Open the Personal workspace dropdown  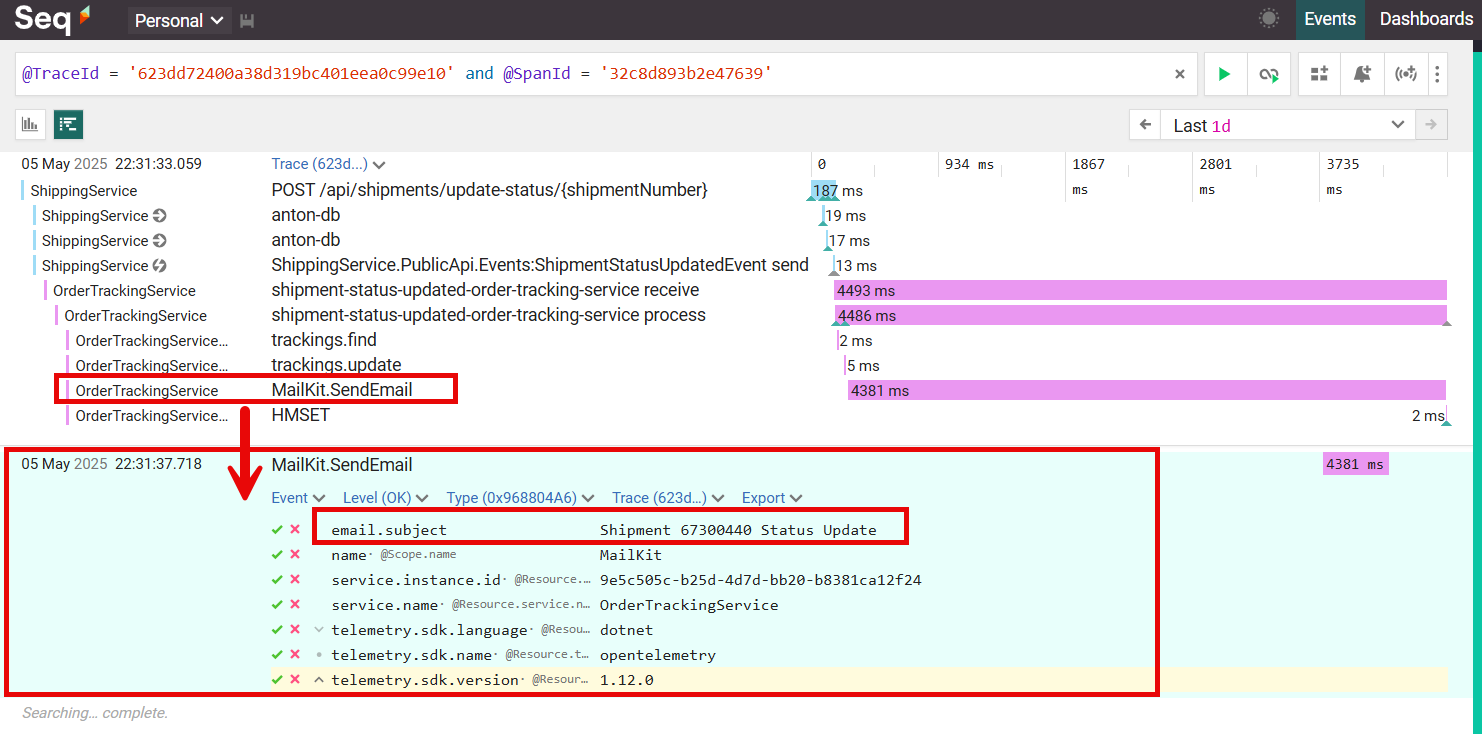180,21
